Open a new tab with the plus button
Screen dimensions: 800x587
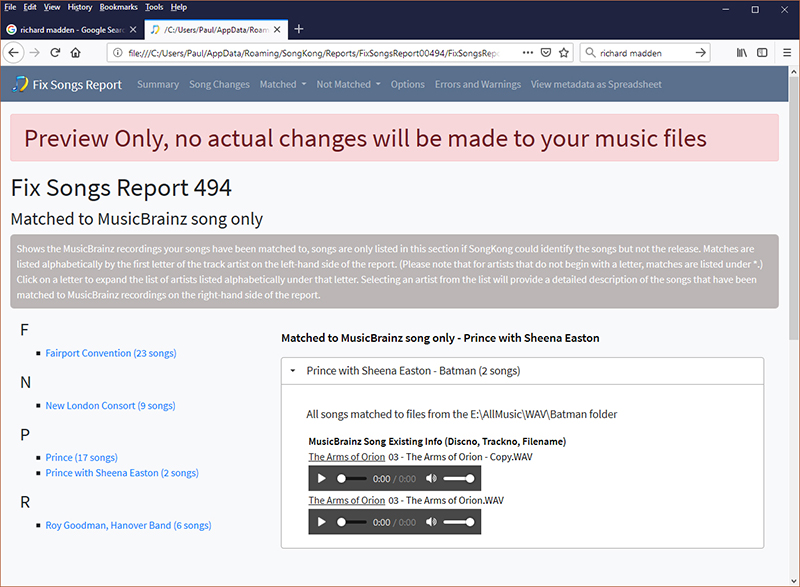click(x=299, y=30)
